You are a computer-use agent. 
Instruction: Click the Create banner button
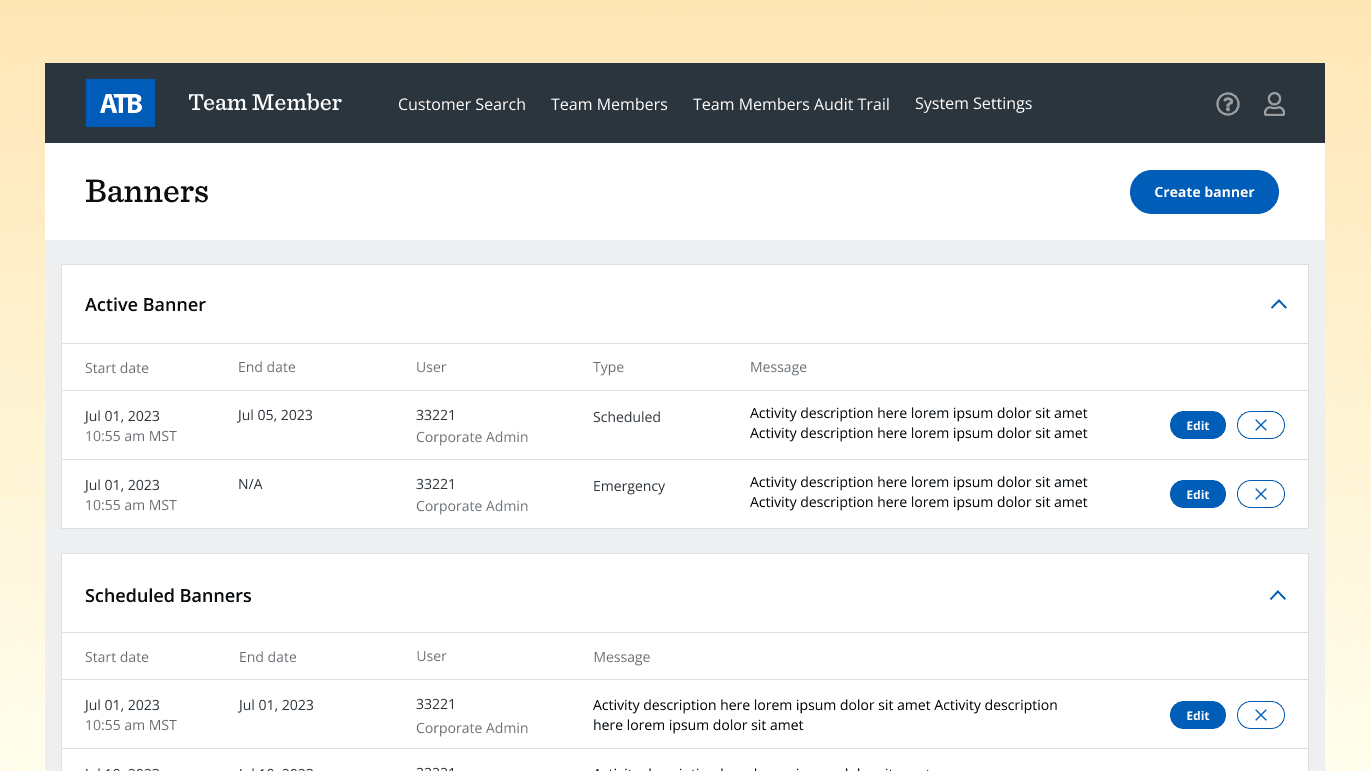1204,192
